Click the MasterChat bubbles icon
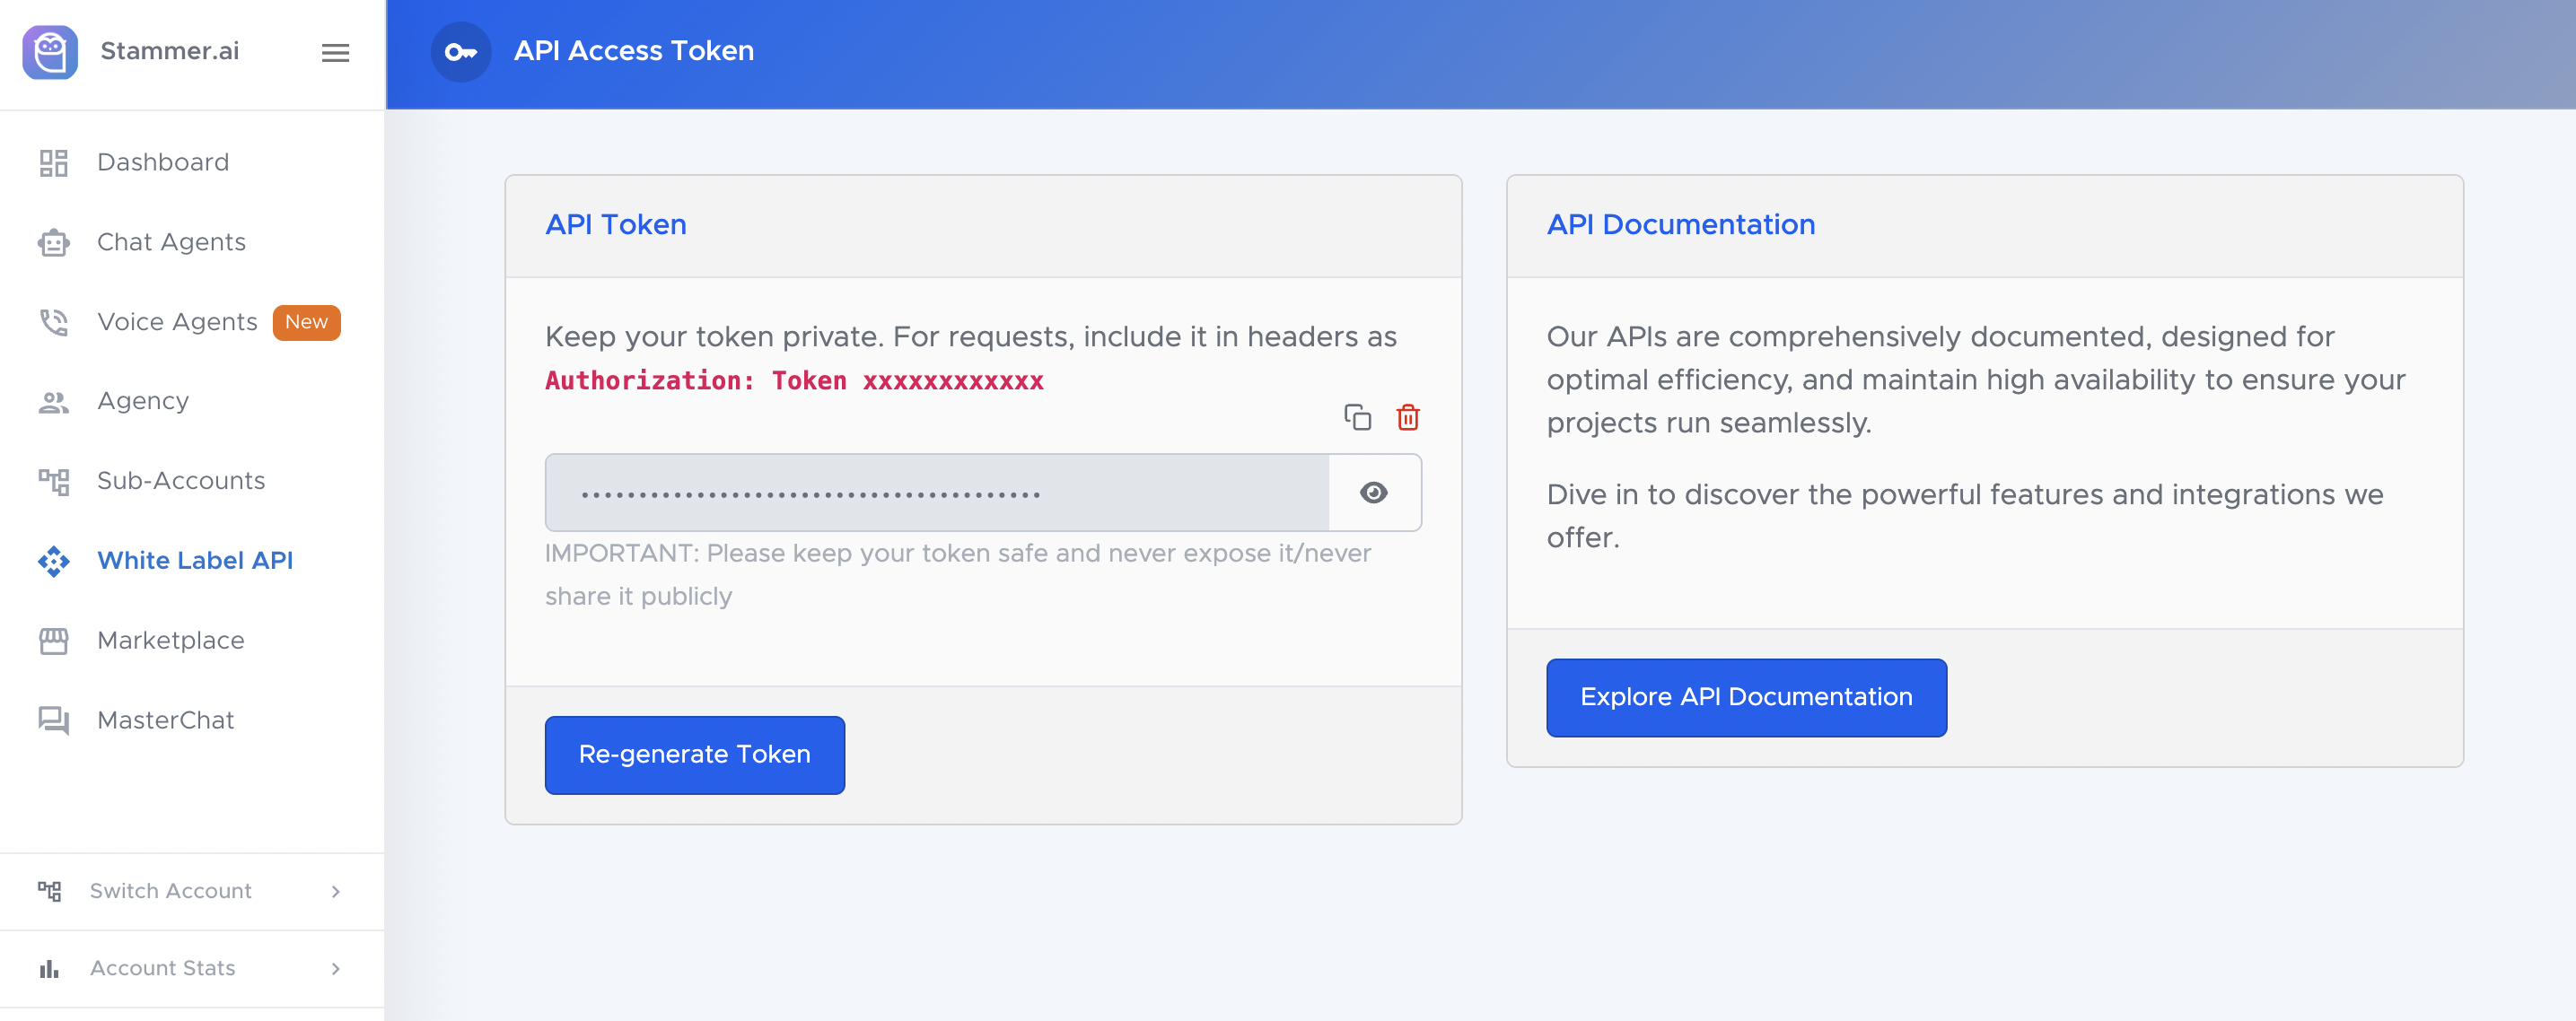 pos(53,721)
